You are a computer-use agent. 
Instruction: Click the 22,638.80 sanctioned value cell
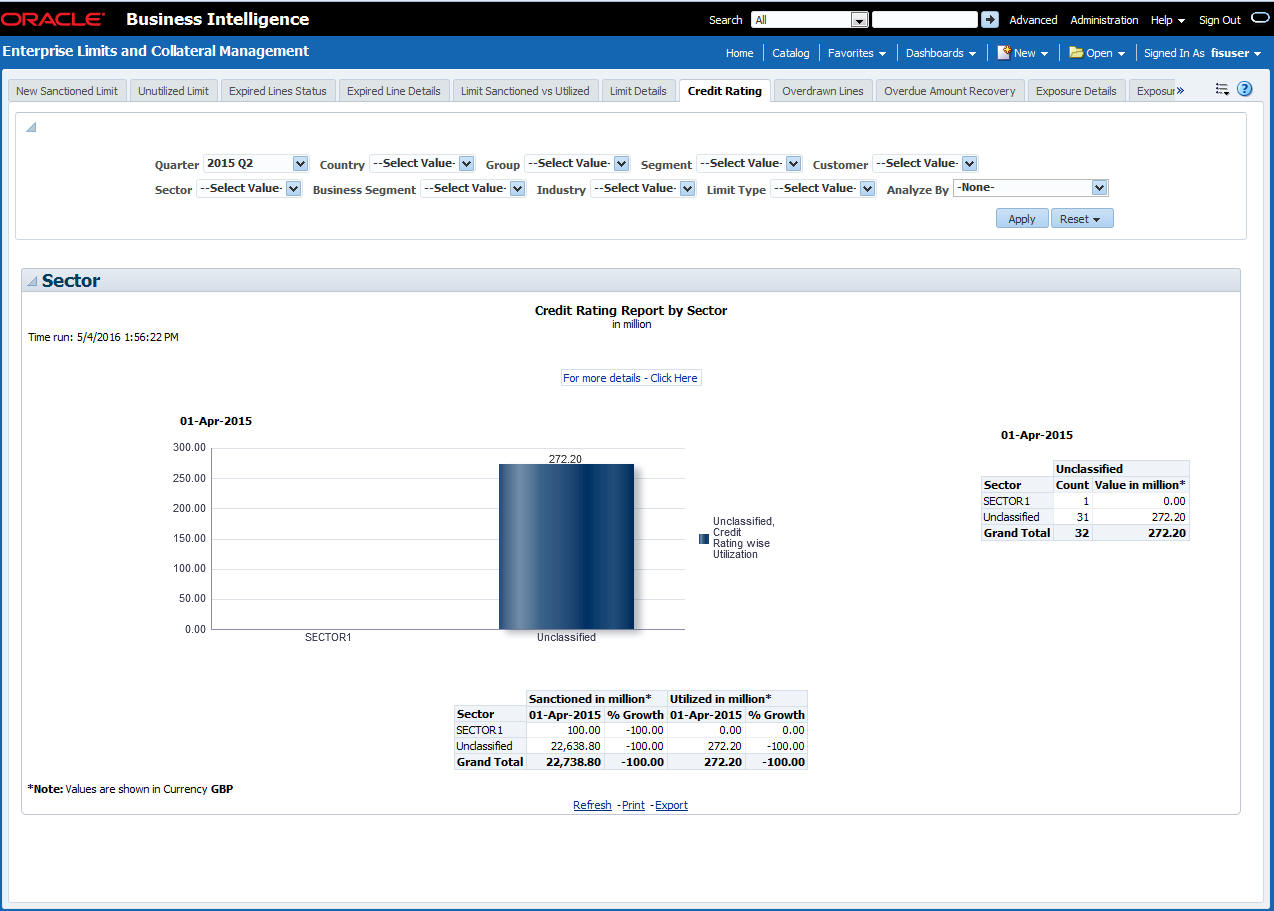pyautogui.click(x=565, y=746)
